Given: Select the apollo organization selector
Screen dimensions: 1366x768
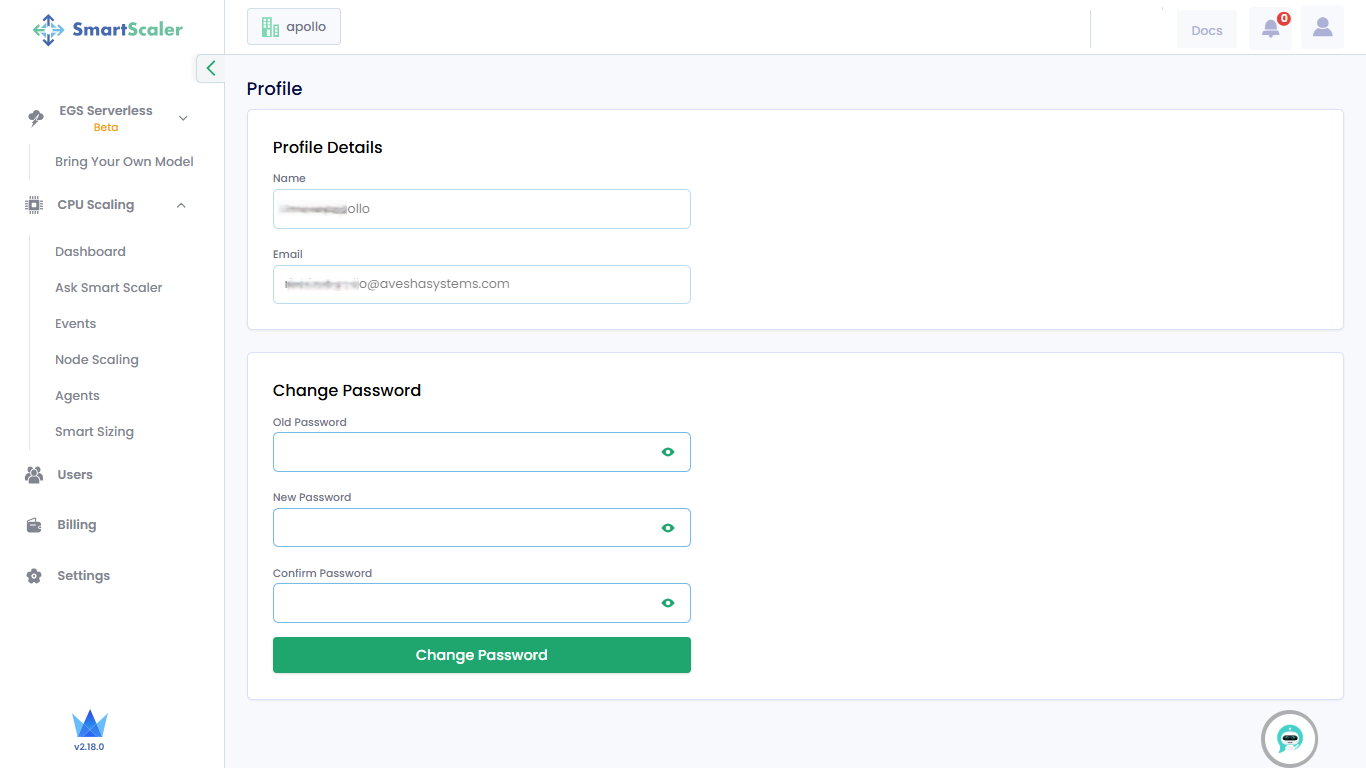Looking at the screenshot, I should 294,27.
